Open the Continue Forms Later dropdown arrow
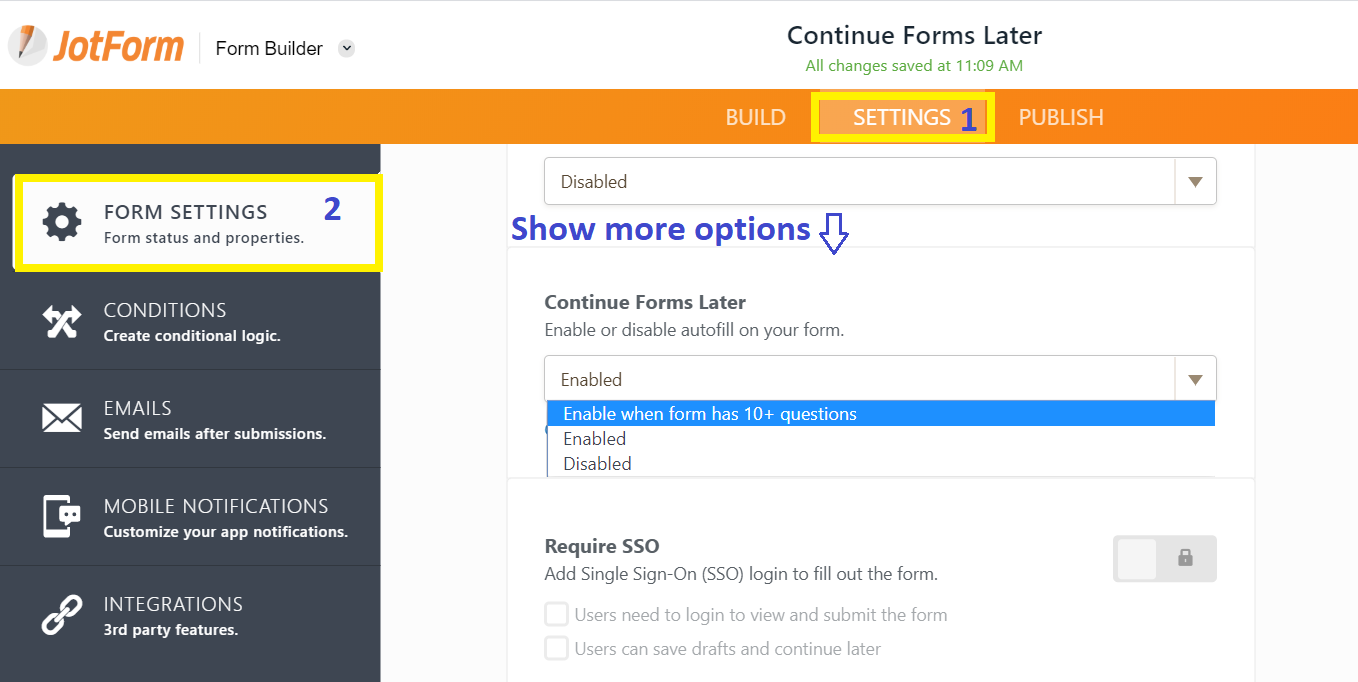 coord(1194,380)
